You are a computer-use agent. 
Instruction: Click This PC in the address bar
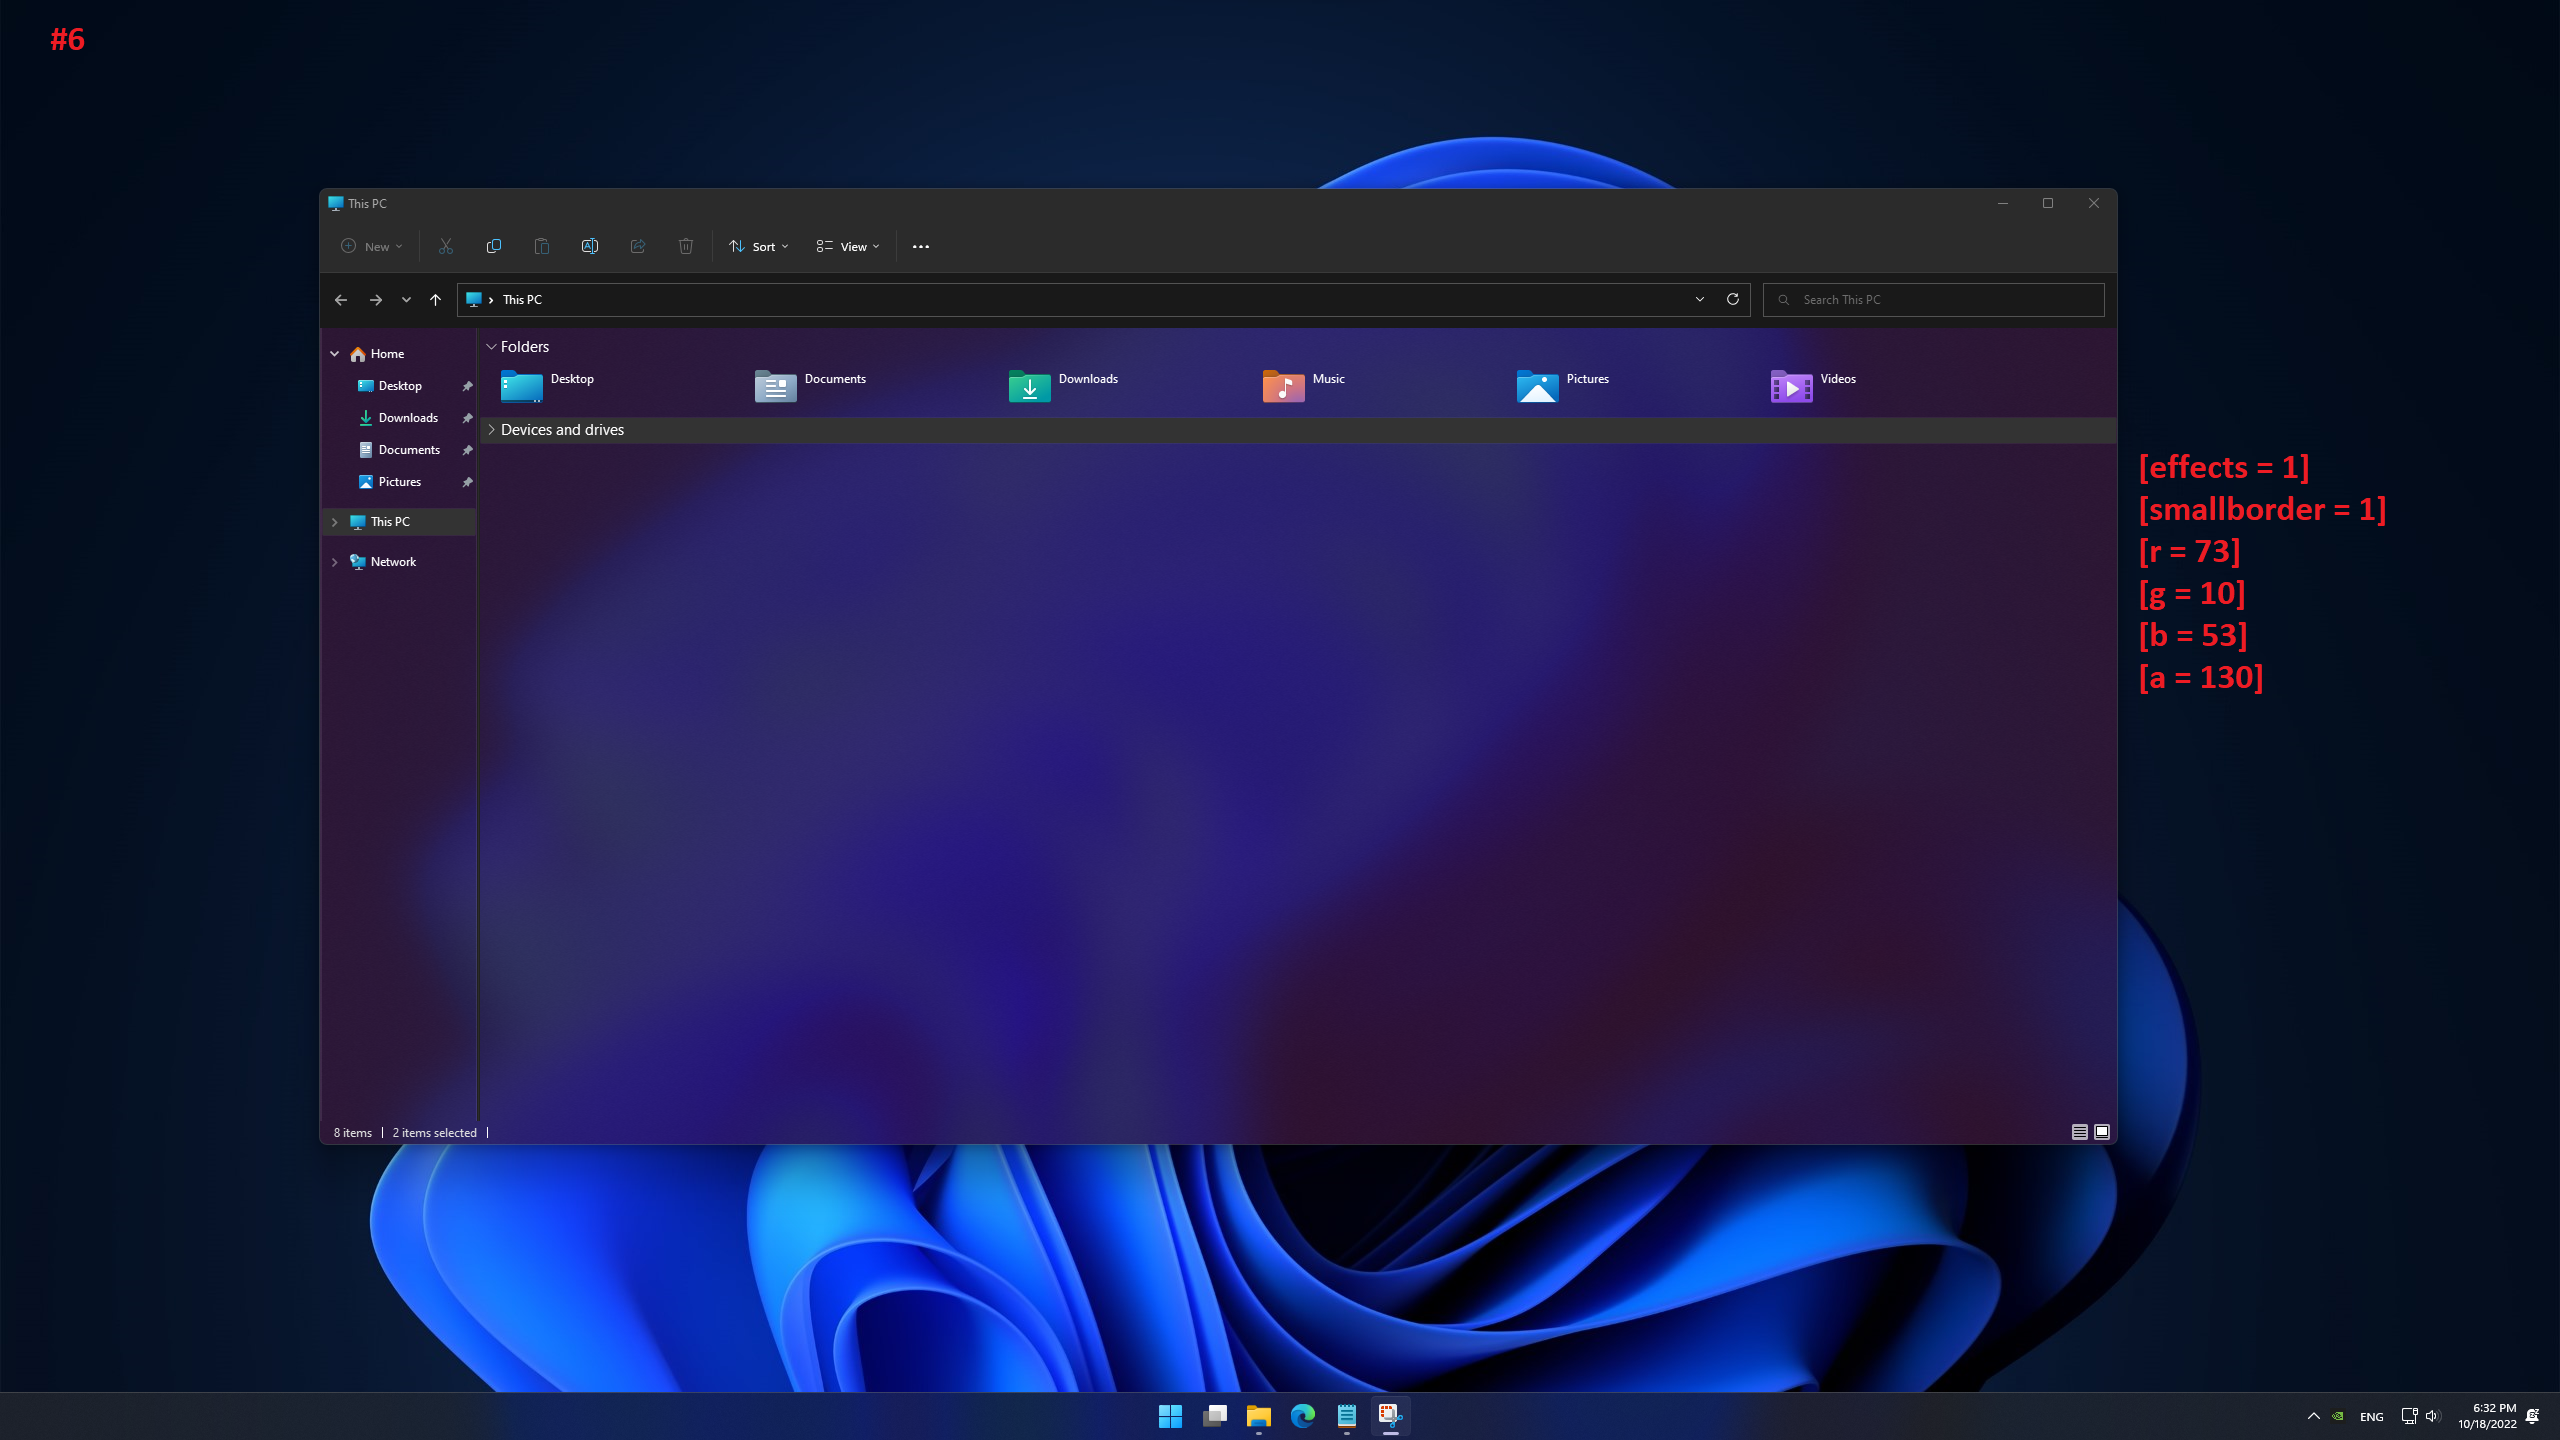pyautogui.click(x=522, y=300)
